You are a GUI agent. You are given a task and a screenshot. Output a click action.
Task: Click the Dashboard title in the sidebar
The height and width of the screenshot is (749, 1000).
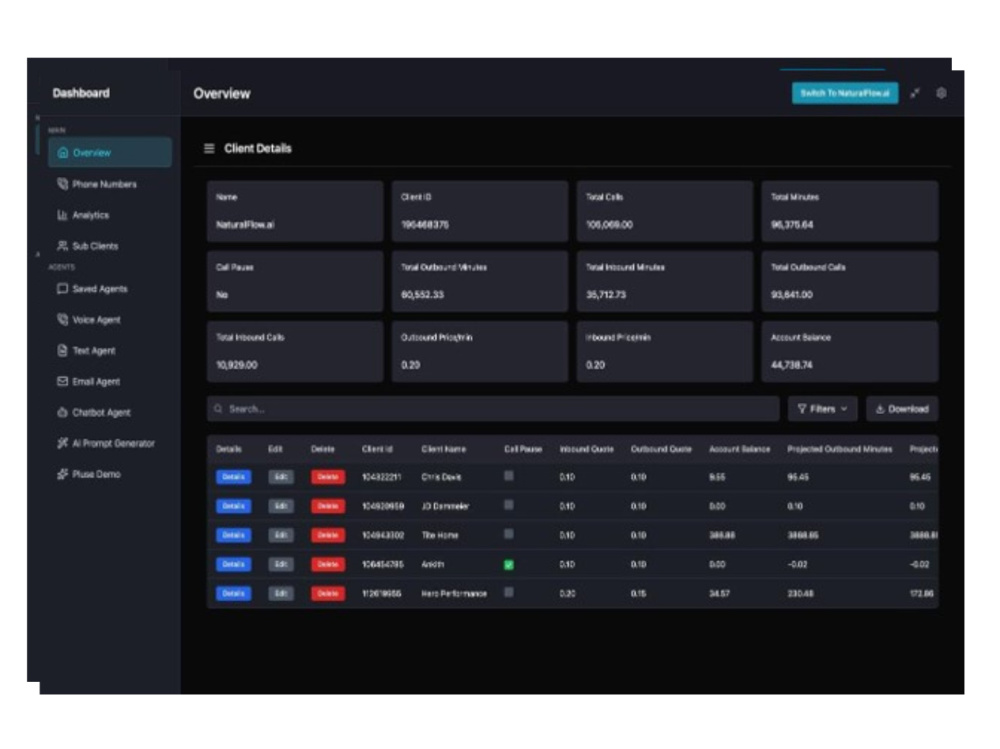coord(81,93)
